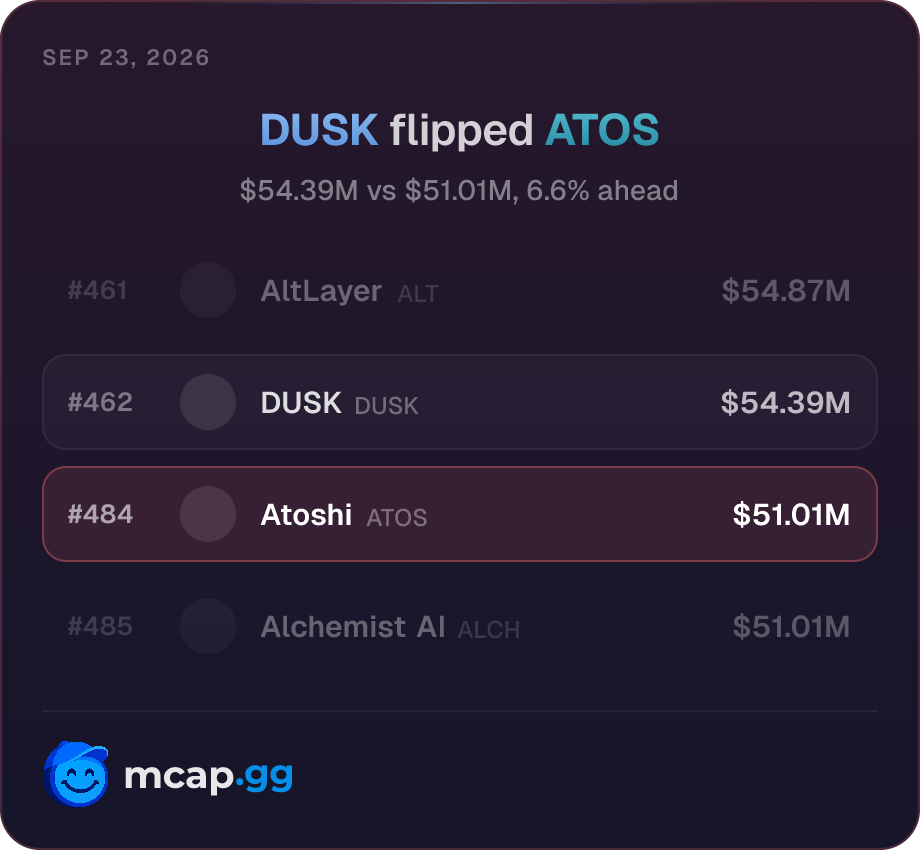Screen dimensions: 920x850
Task: Open the DUSK rank #462 row
Action: (460, 402)
